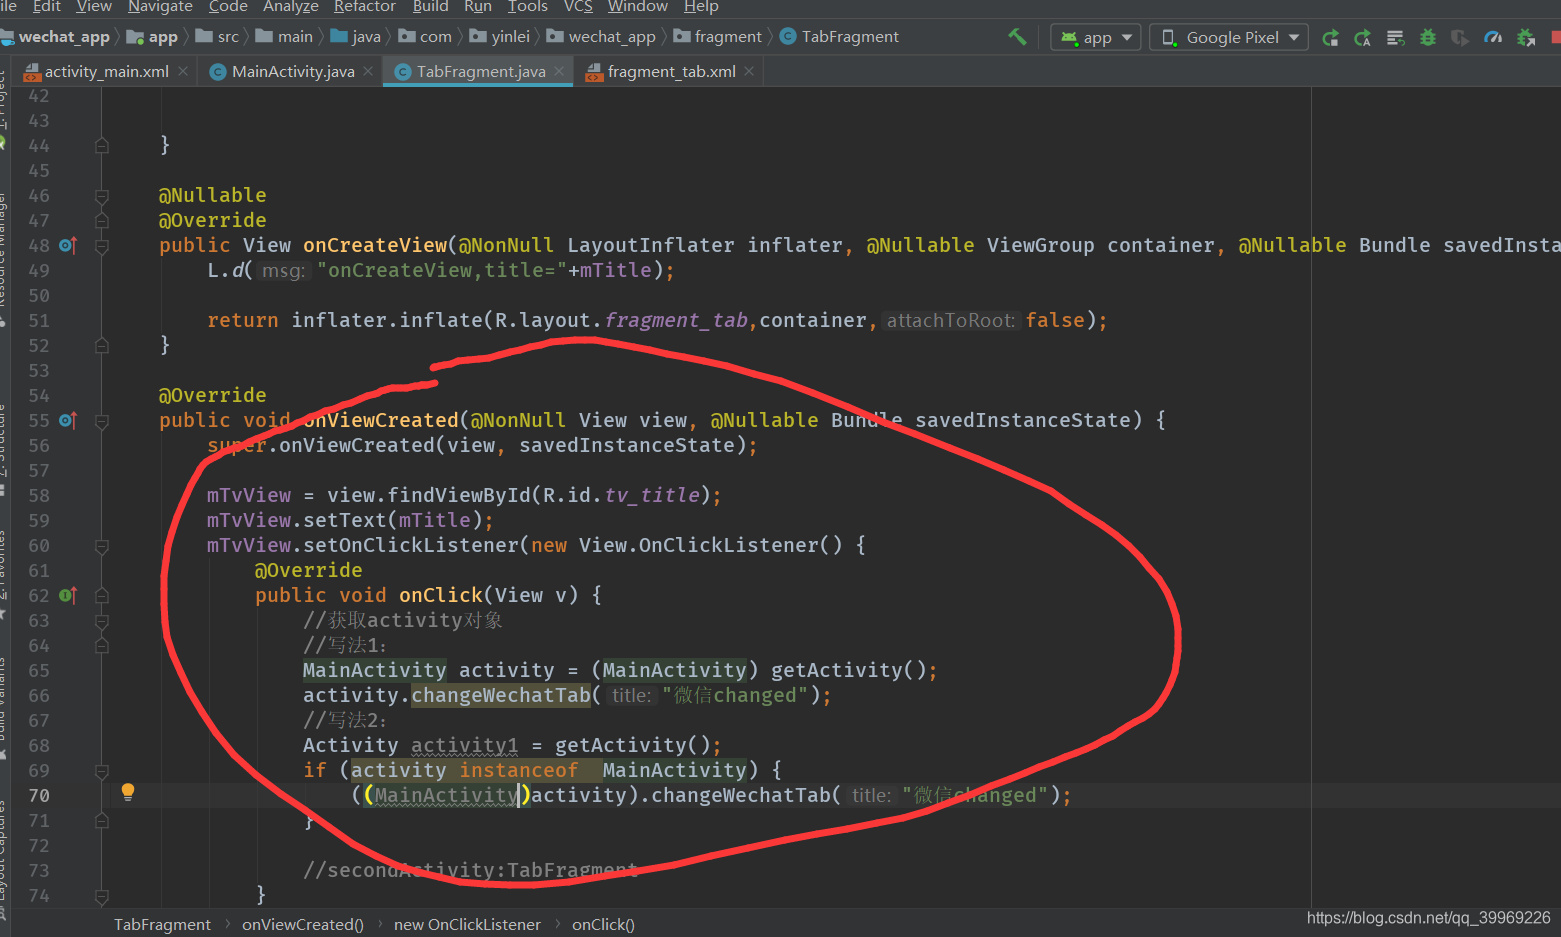Screen dimensions: 1561x937
Task: Open the app run configuration dropdown
Action: point(1095,37)
